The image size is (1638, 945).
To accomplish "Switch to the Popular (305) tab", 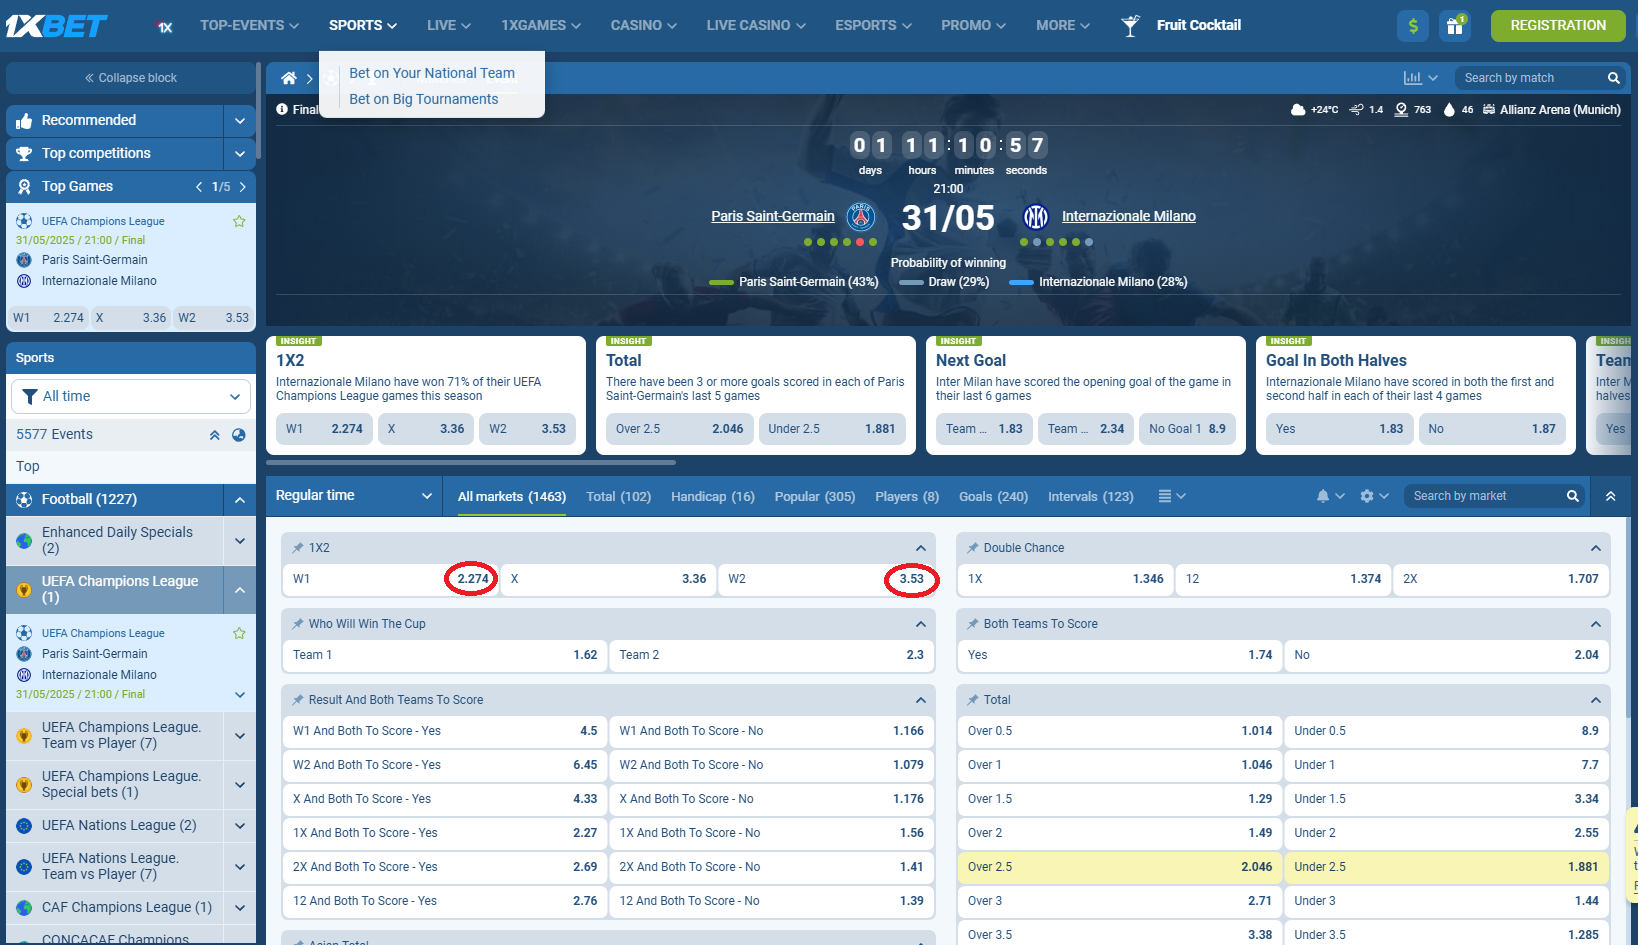I will (814, 497).
